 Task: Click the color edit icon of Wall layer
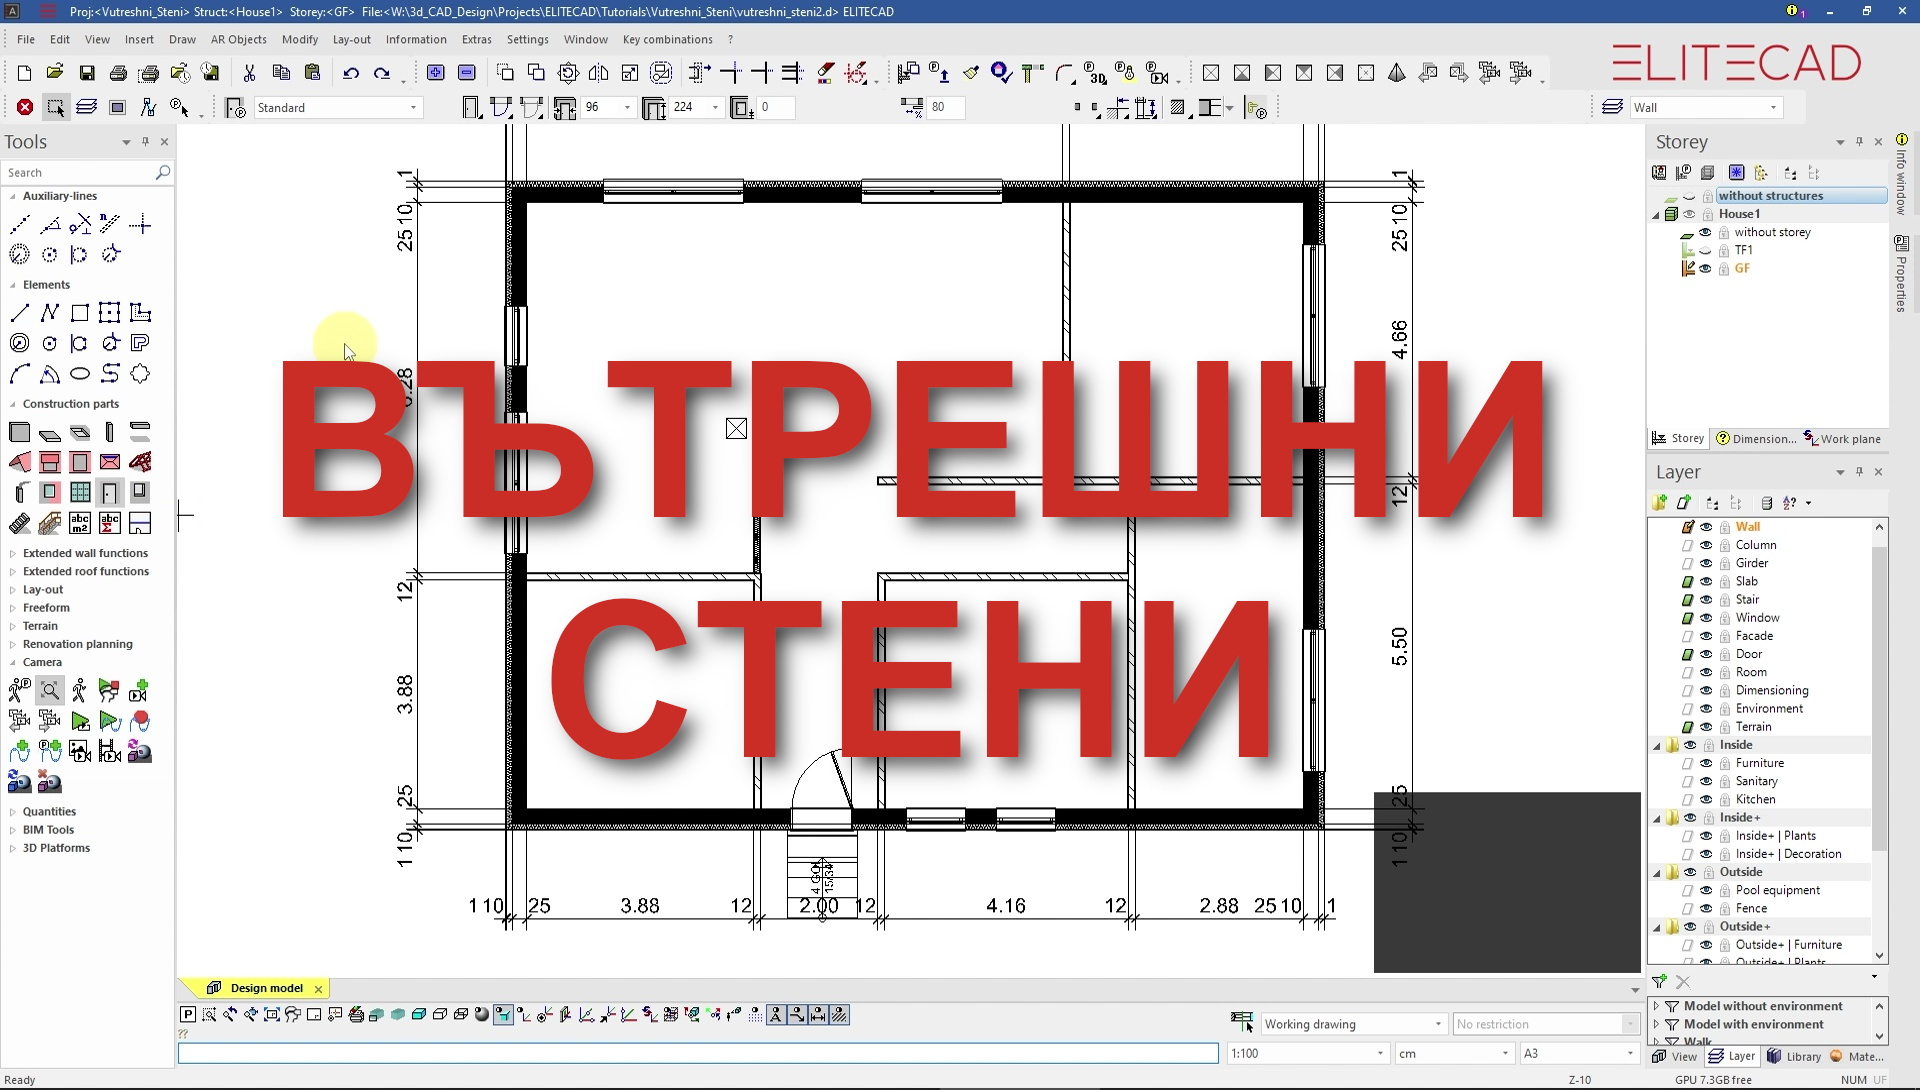pyautogui.click(x=1688, y=527)
